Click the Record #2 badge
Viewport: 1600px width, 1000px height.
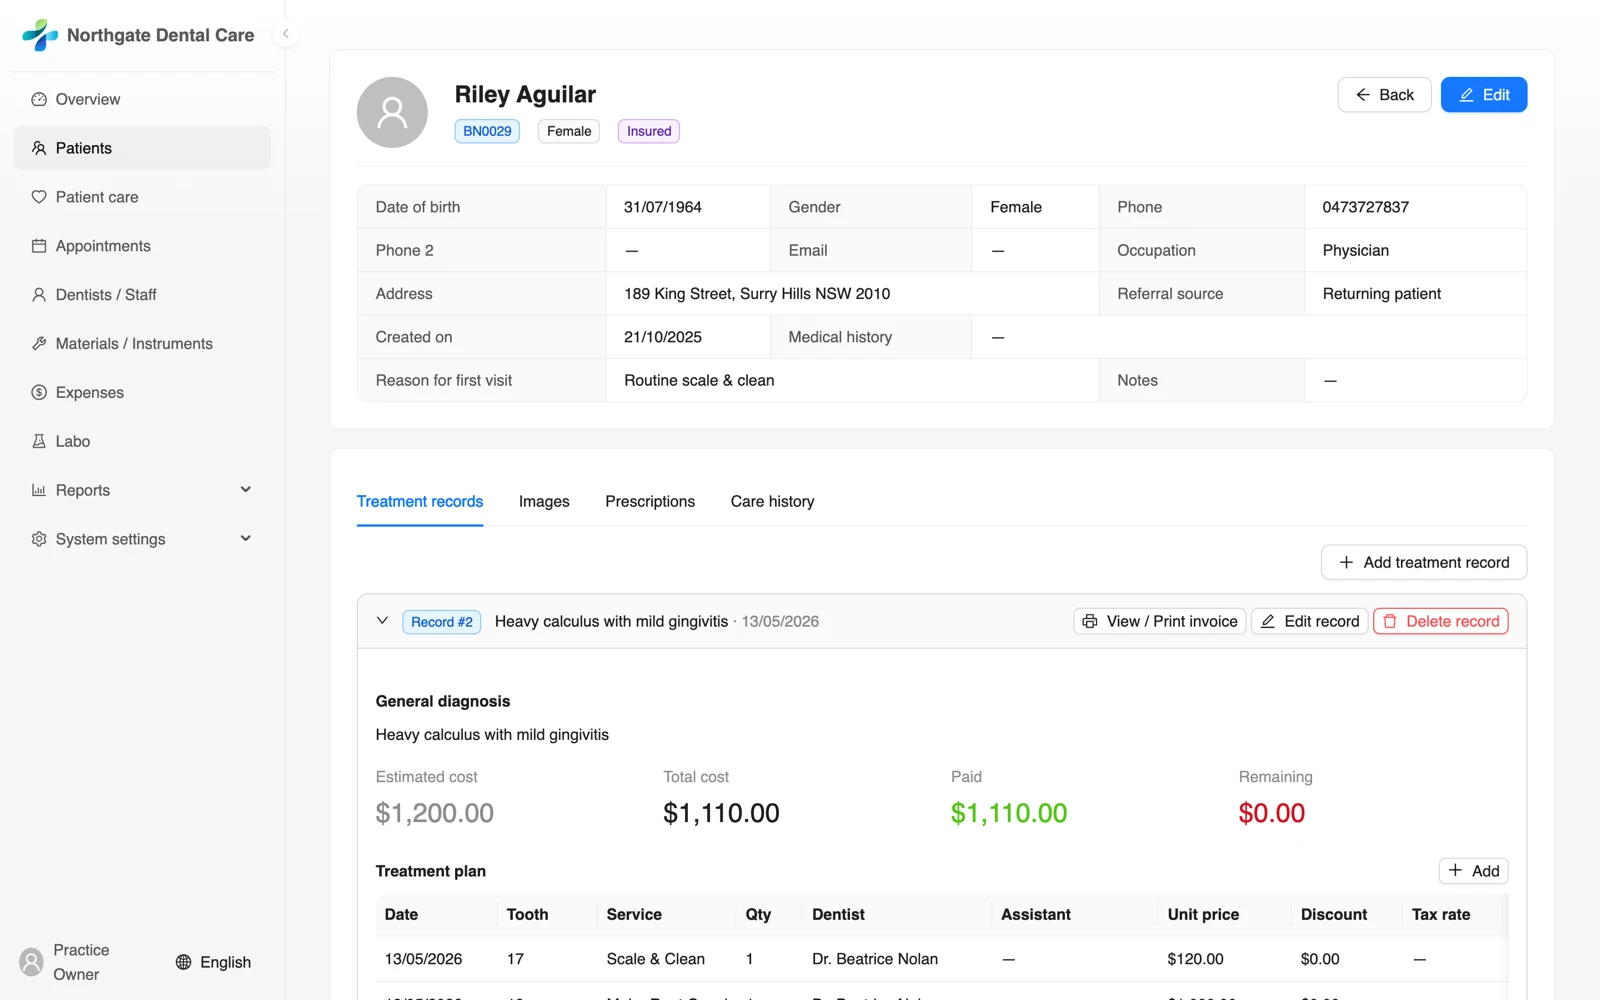(x=442, y=622)
